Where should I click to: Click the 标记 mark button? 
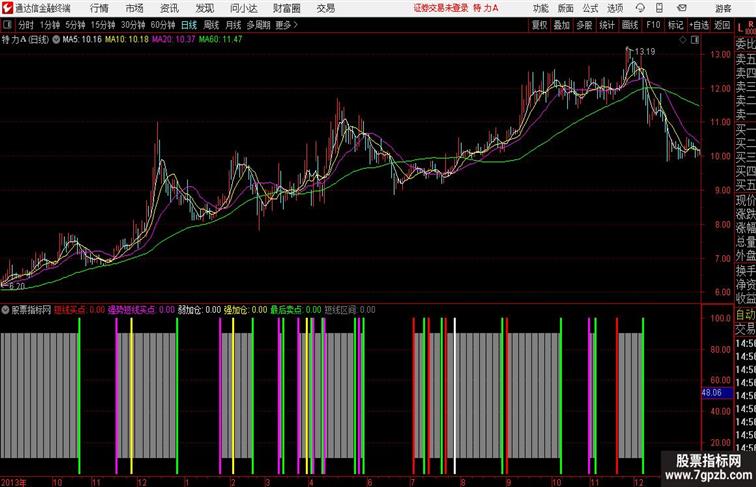(x=675, y=25)
